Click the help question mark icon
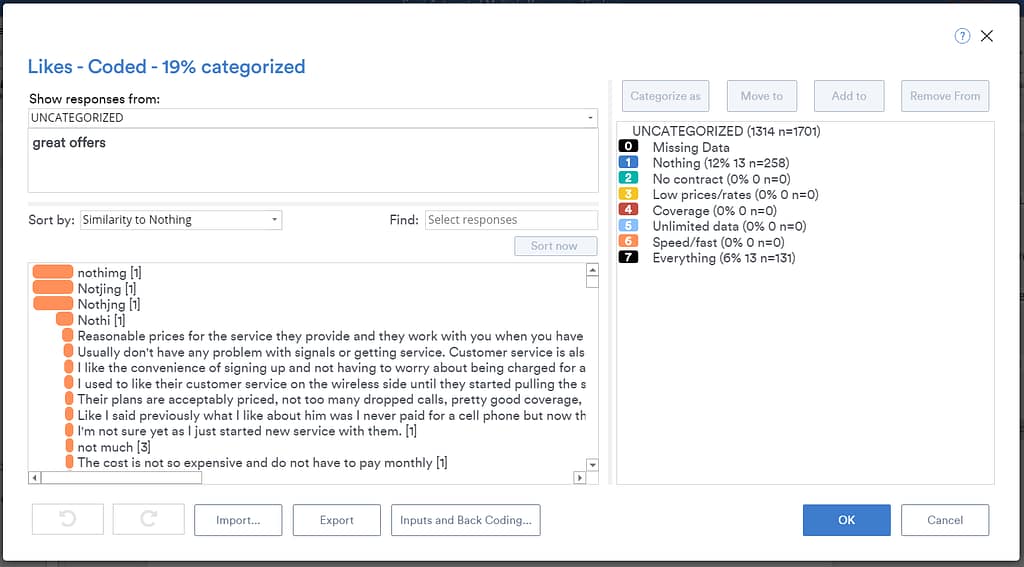The image size is (1024, 567). (x=962, y=36)
